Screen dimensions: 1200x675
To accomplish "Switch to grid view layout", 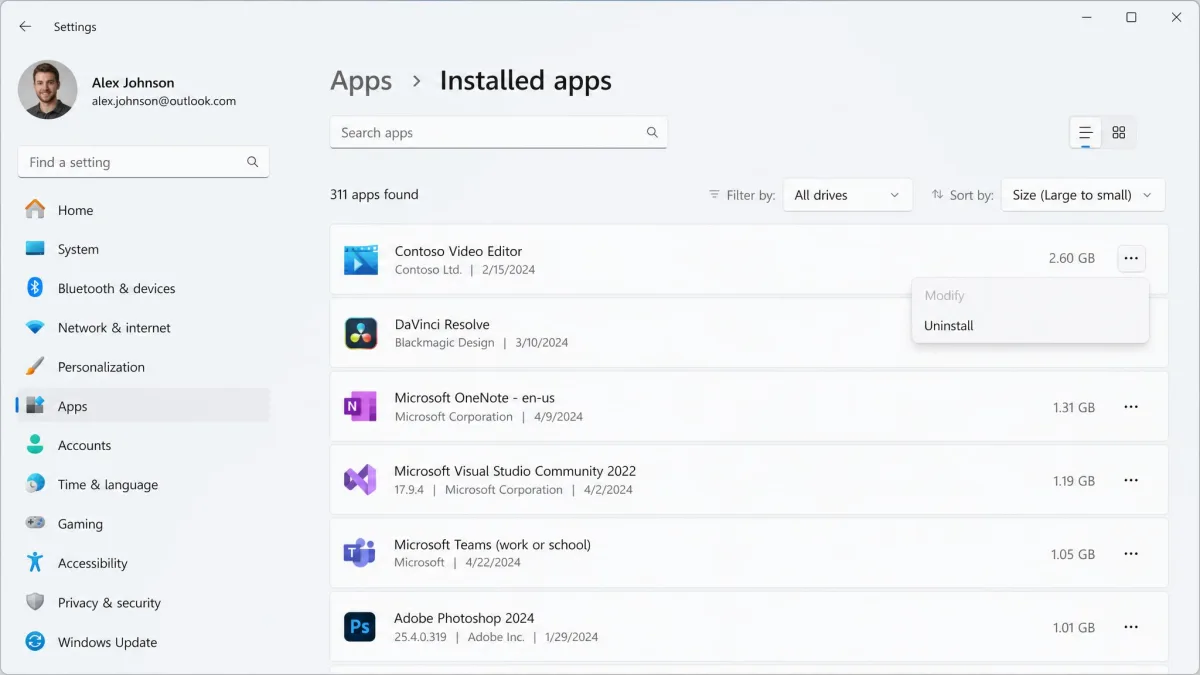I will [1119, 132].
